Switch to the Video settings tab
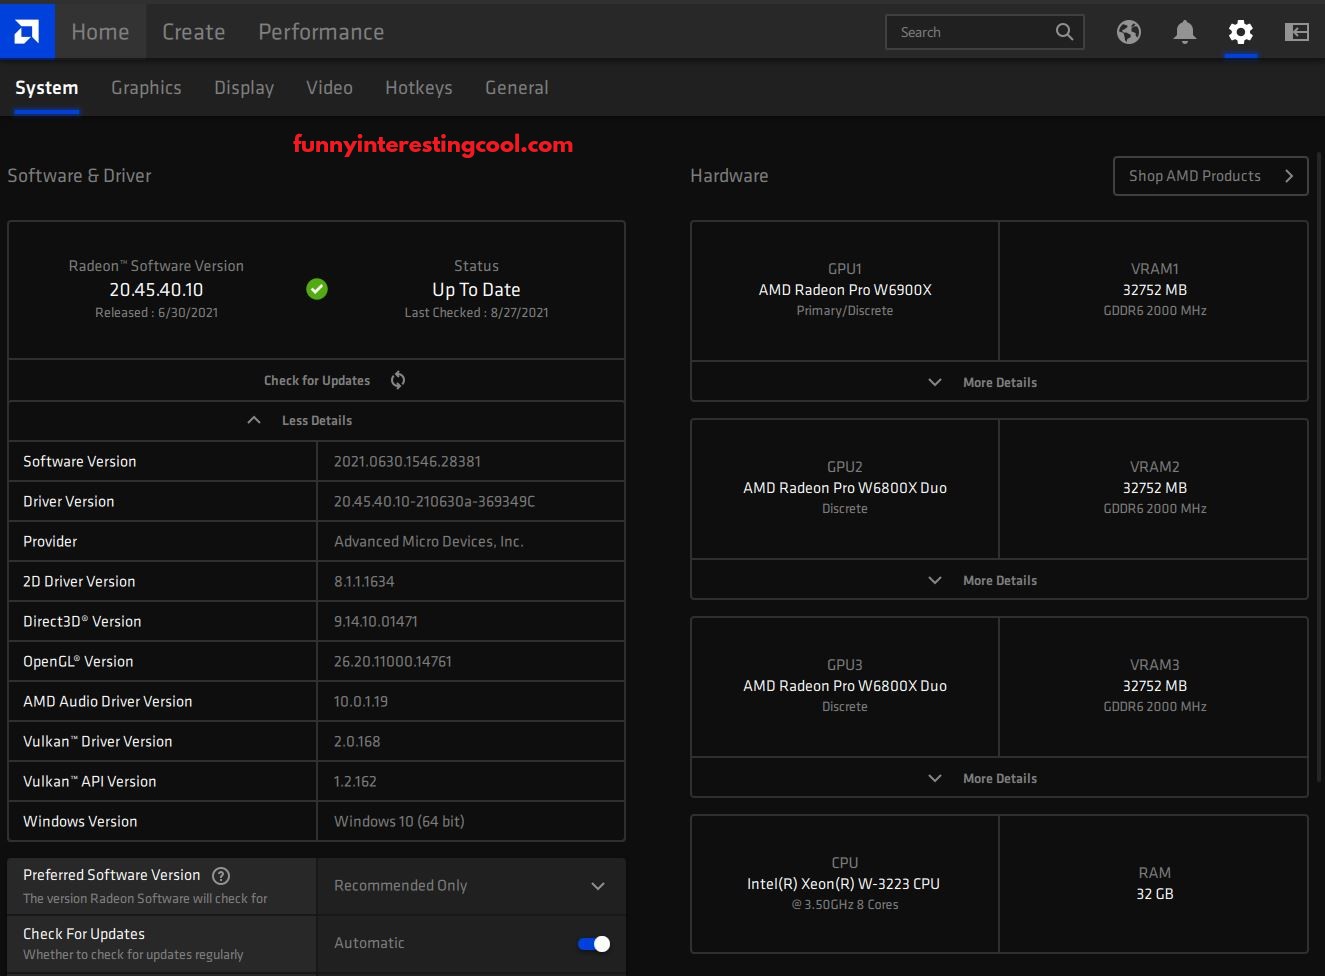The height and width of the screenshot is (976, 1325). click(329, 88)
